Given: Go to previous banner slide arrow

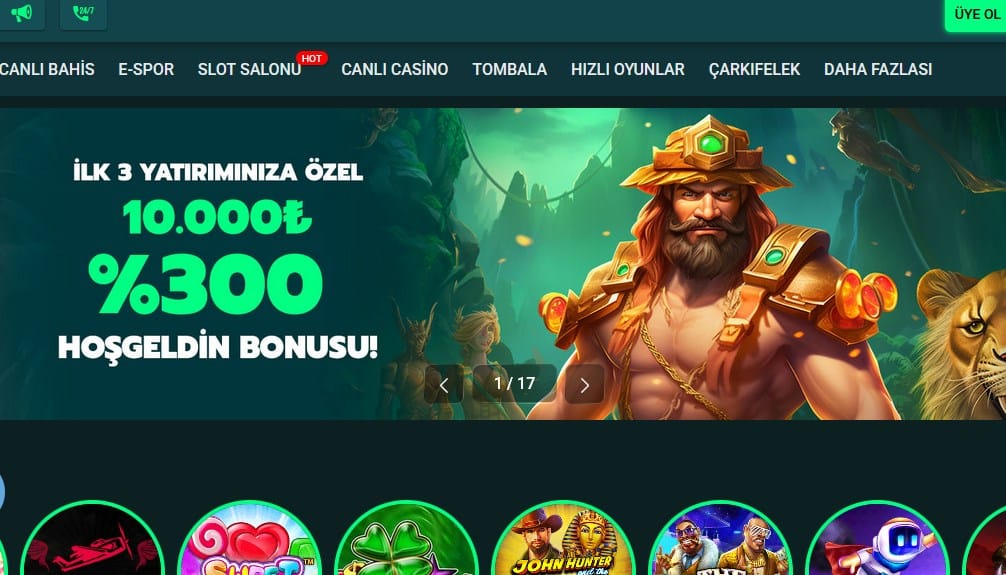Looking at the screenshot, I should click(x=443, y=384).
